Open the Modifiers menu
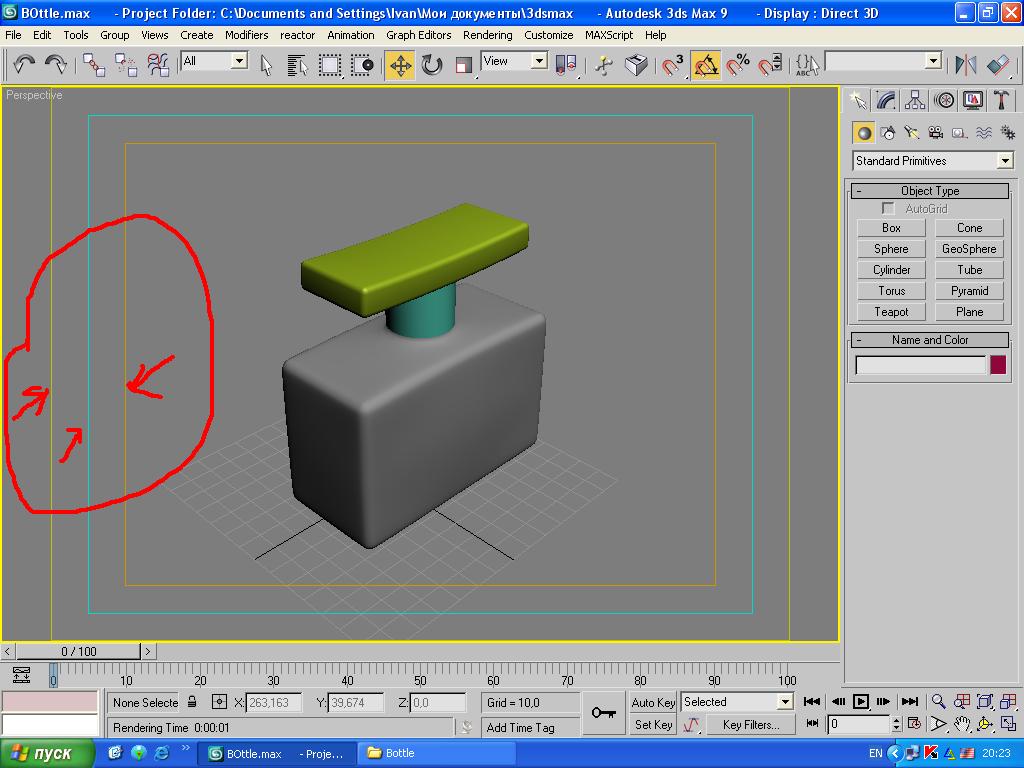This screenshot has height=768, width=1024. [x=246, y=35]
